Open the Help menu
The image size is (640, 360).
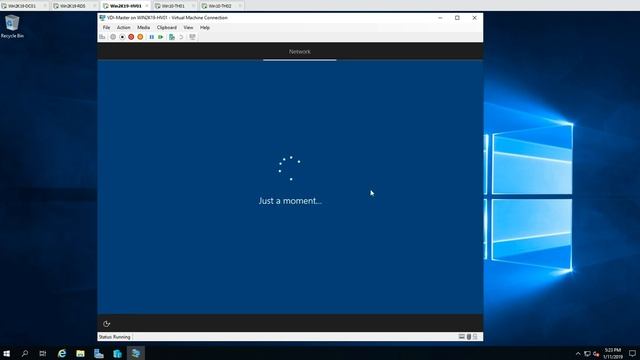tap(205, 27)
